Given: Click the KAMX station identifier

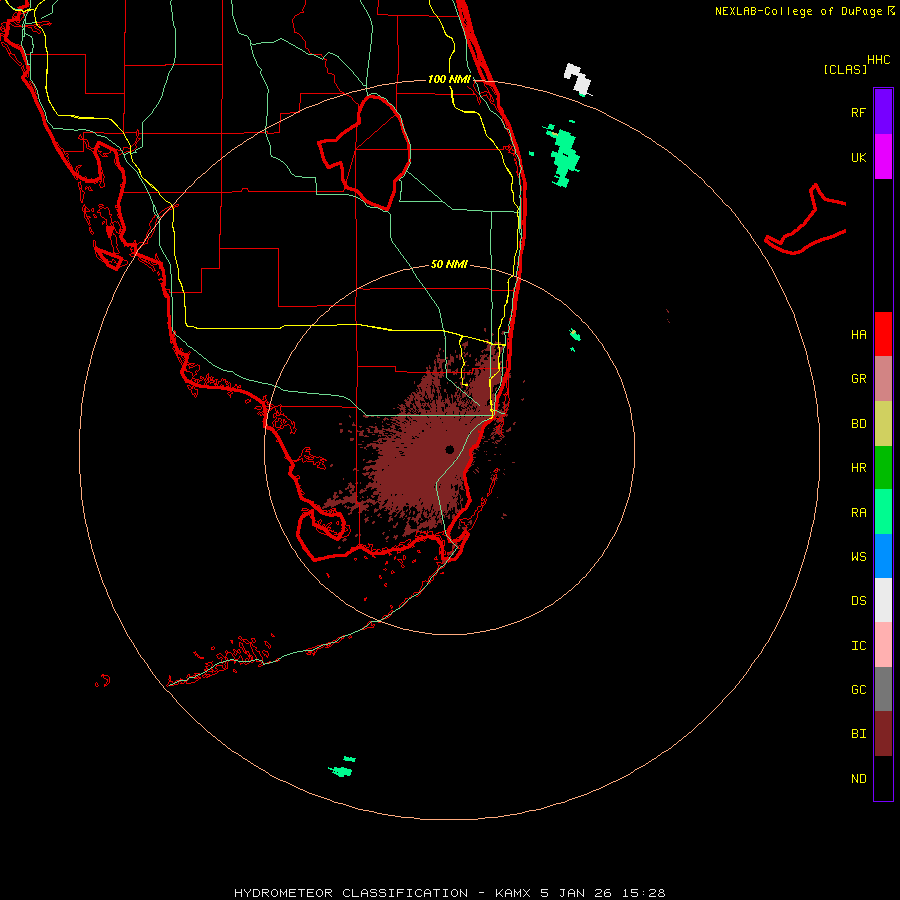Looking at the screenshot, I should click(513, 893).
